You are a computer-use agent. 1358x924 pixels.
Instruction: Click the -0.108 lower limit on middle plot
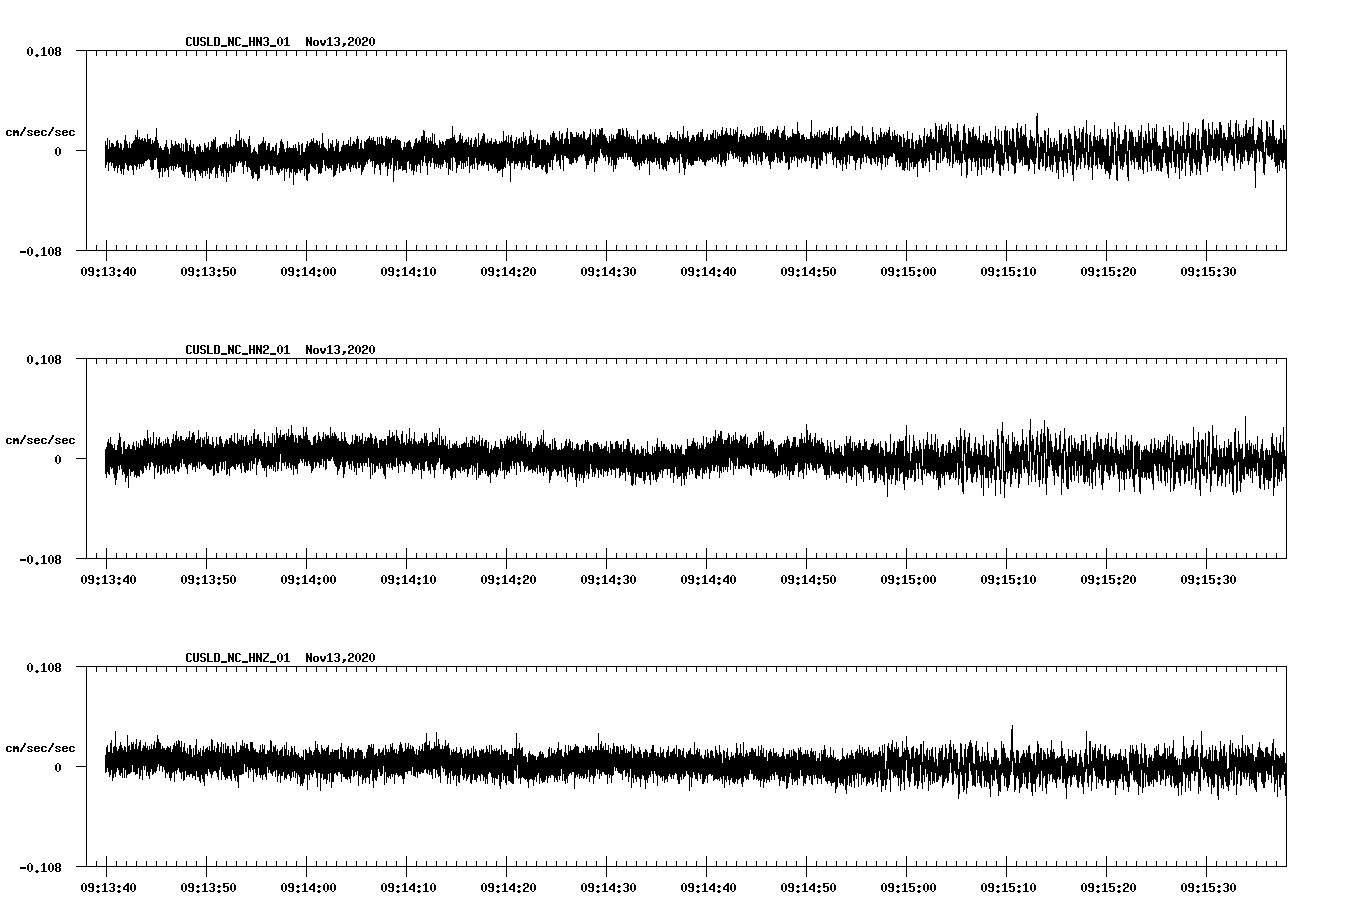(x=40, y=560)
